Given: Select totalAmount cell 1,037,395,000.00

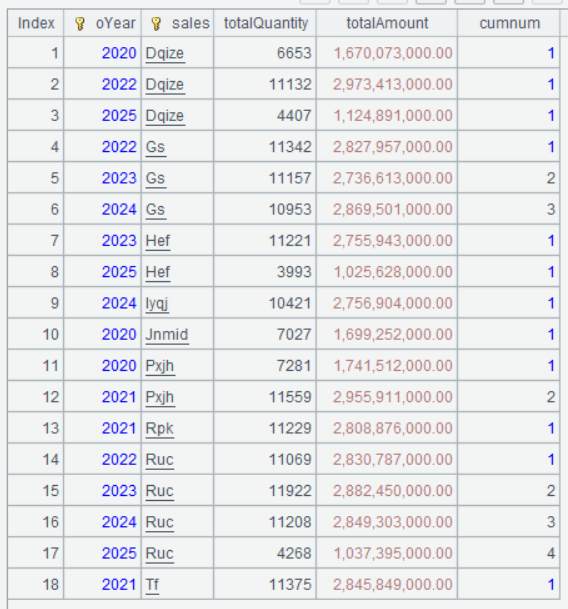Looking at the screenshot, I should (387, 553).
